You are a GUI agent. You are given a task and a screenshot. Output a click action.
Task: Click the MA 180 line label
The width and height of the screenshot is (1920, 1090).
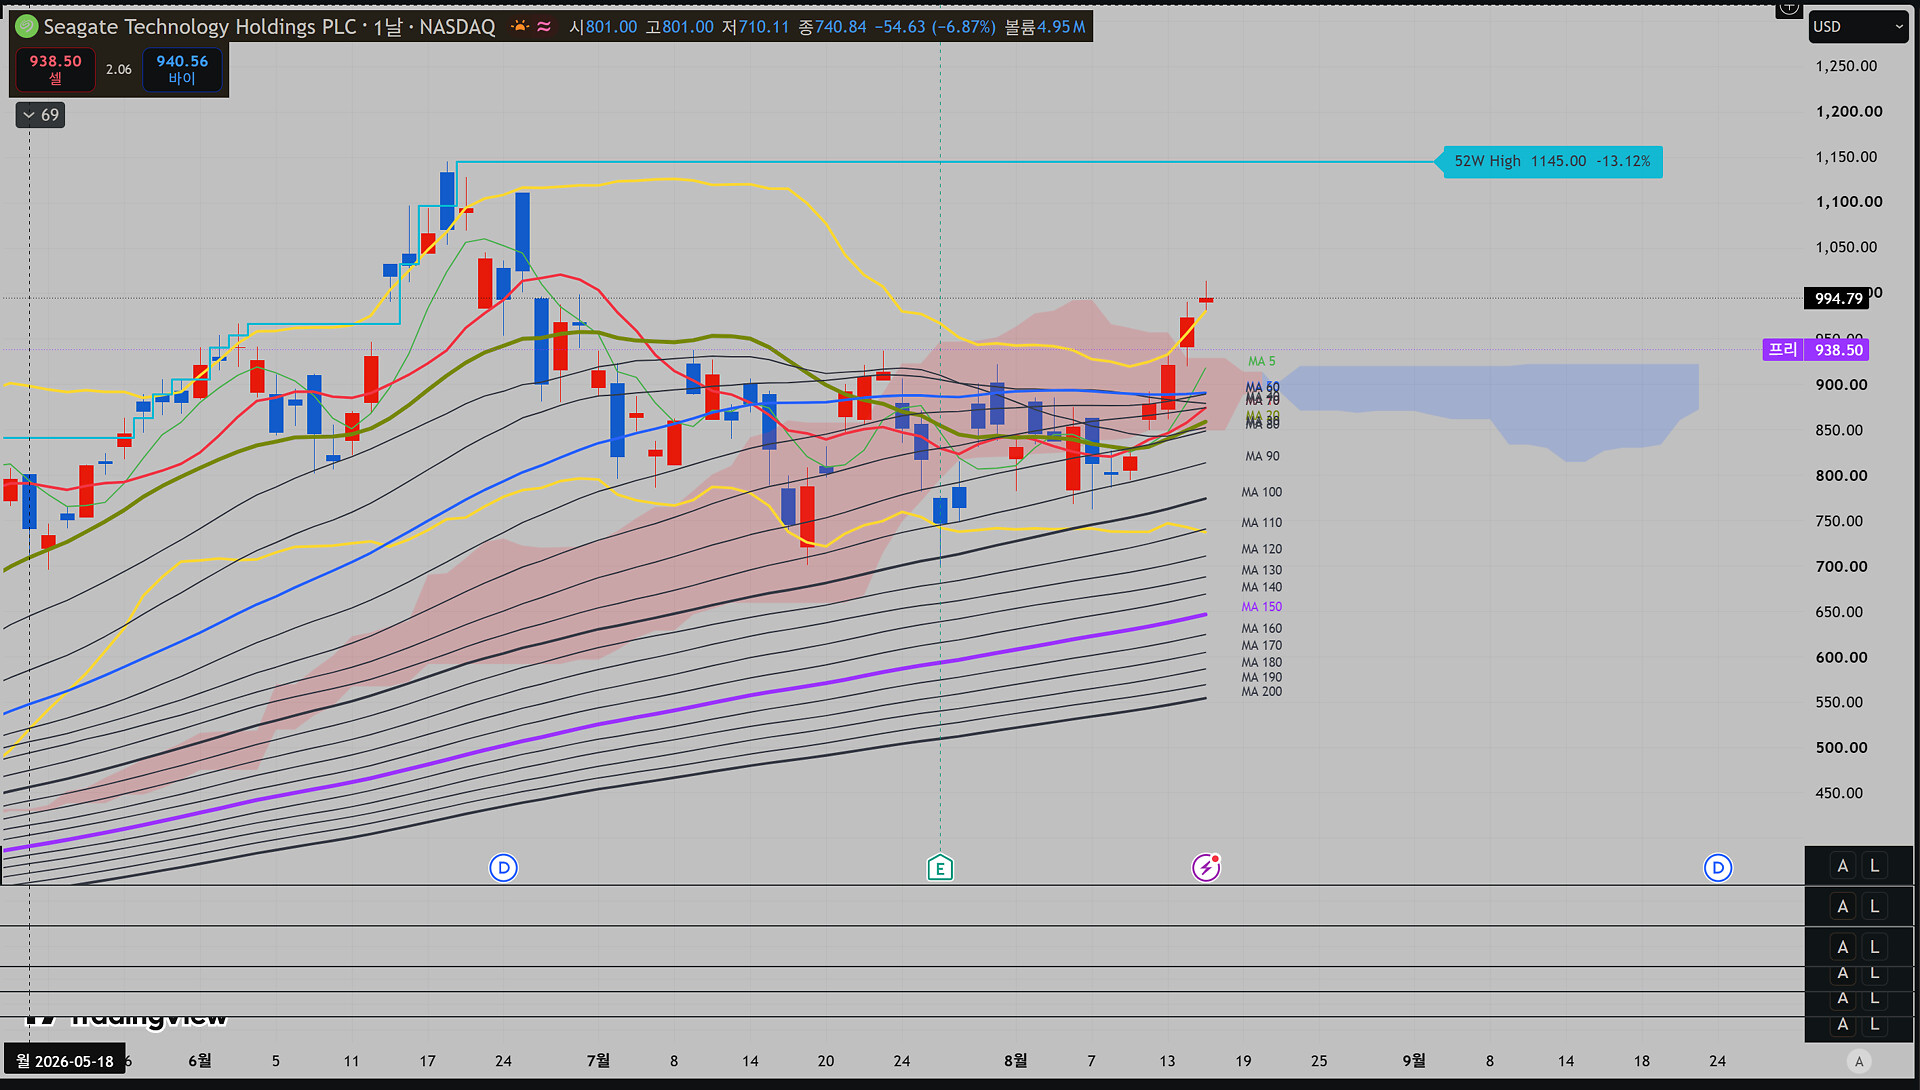(1262, 663)
